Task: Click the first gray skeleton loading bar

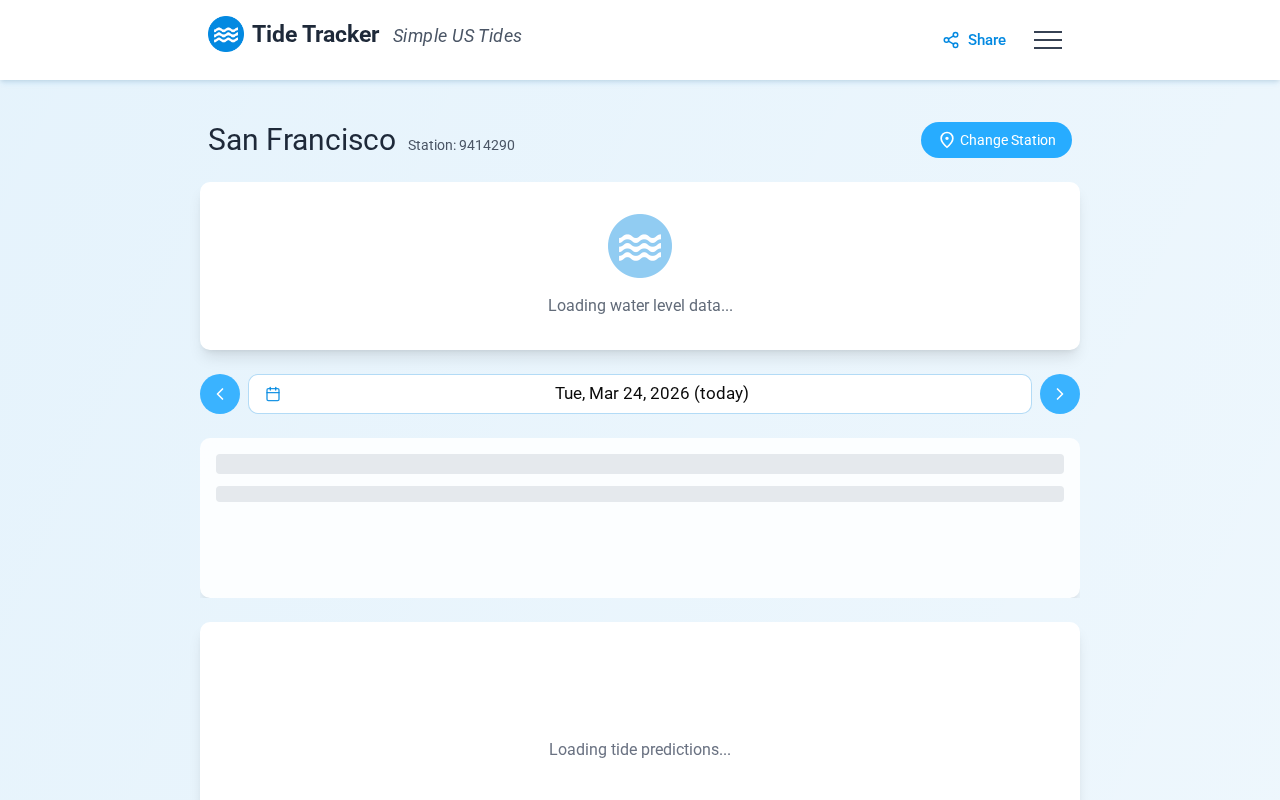Action: pos(640,464)
